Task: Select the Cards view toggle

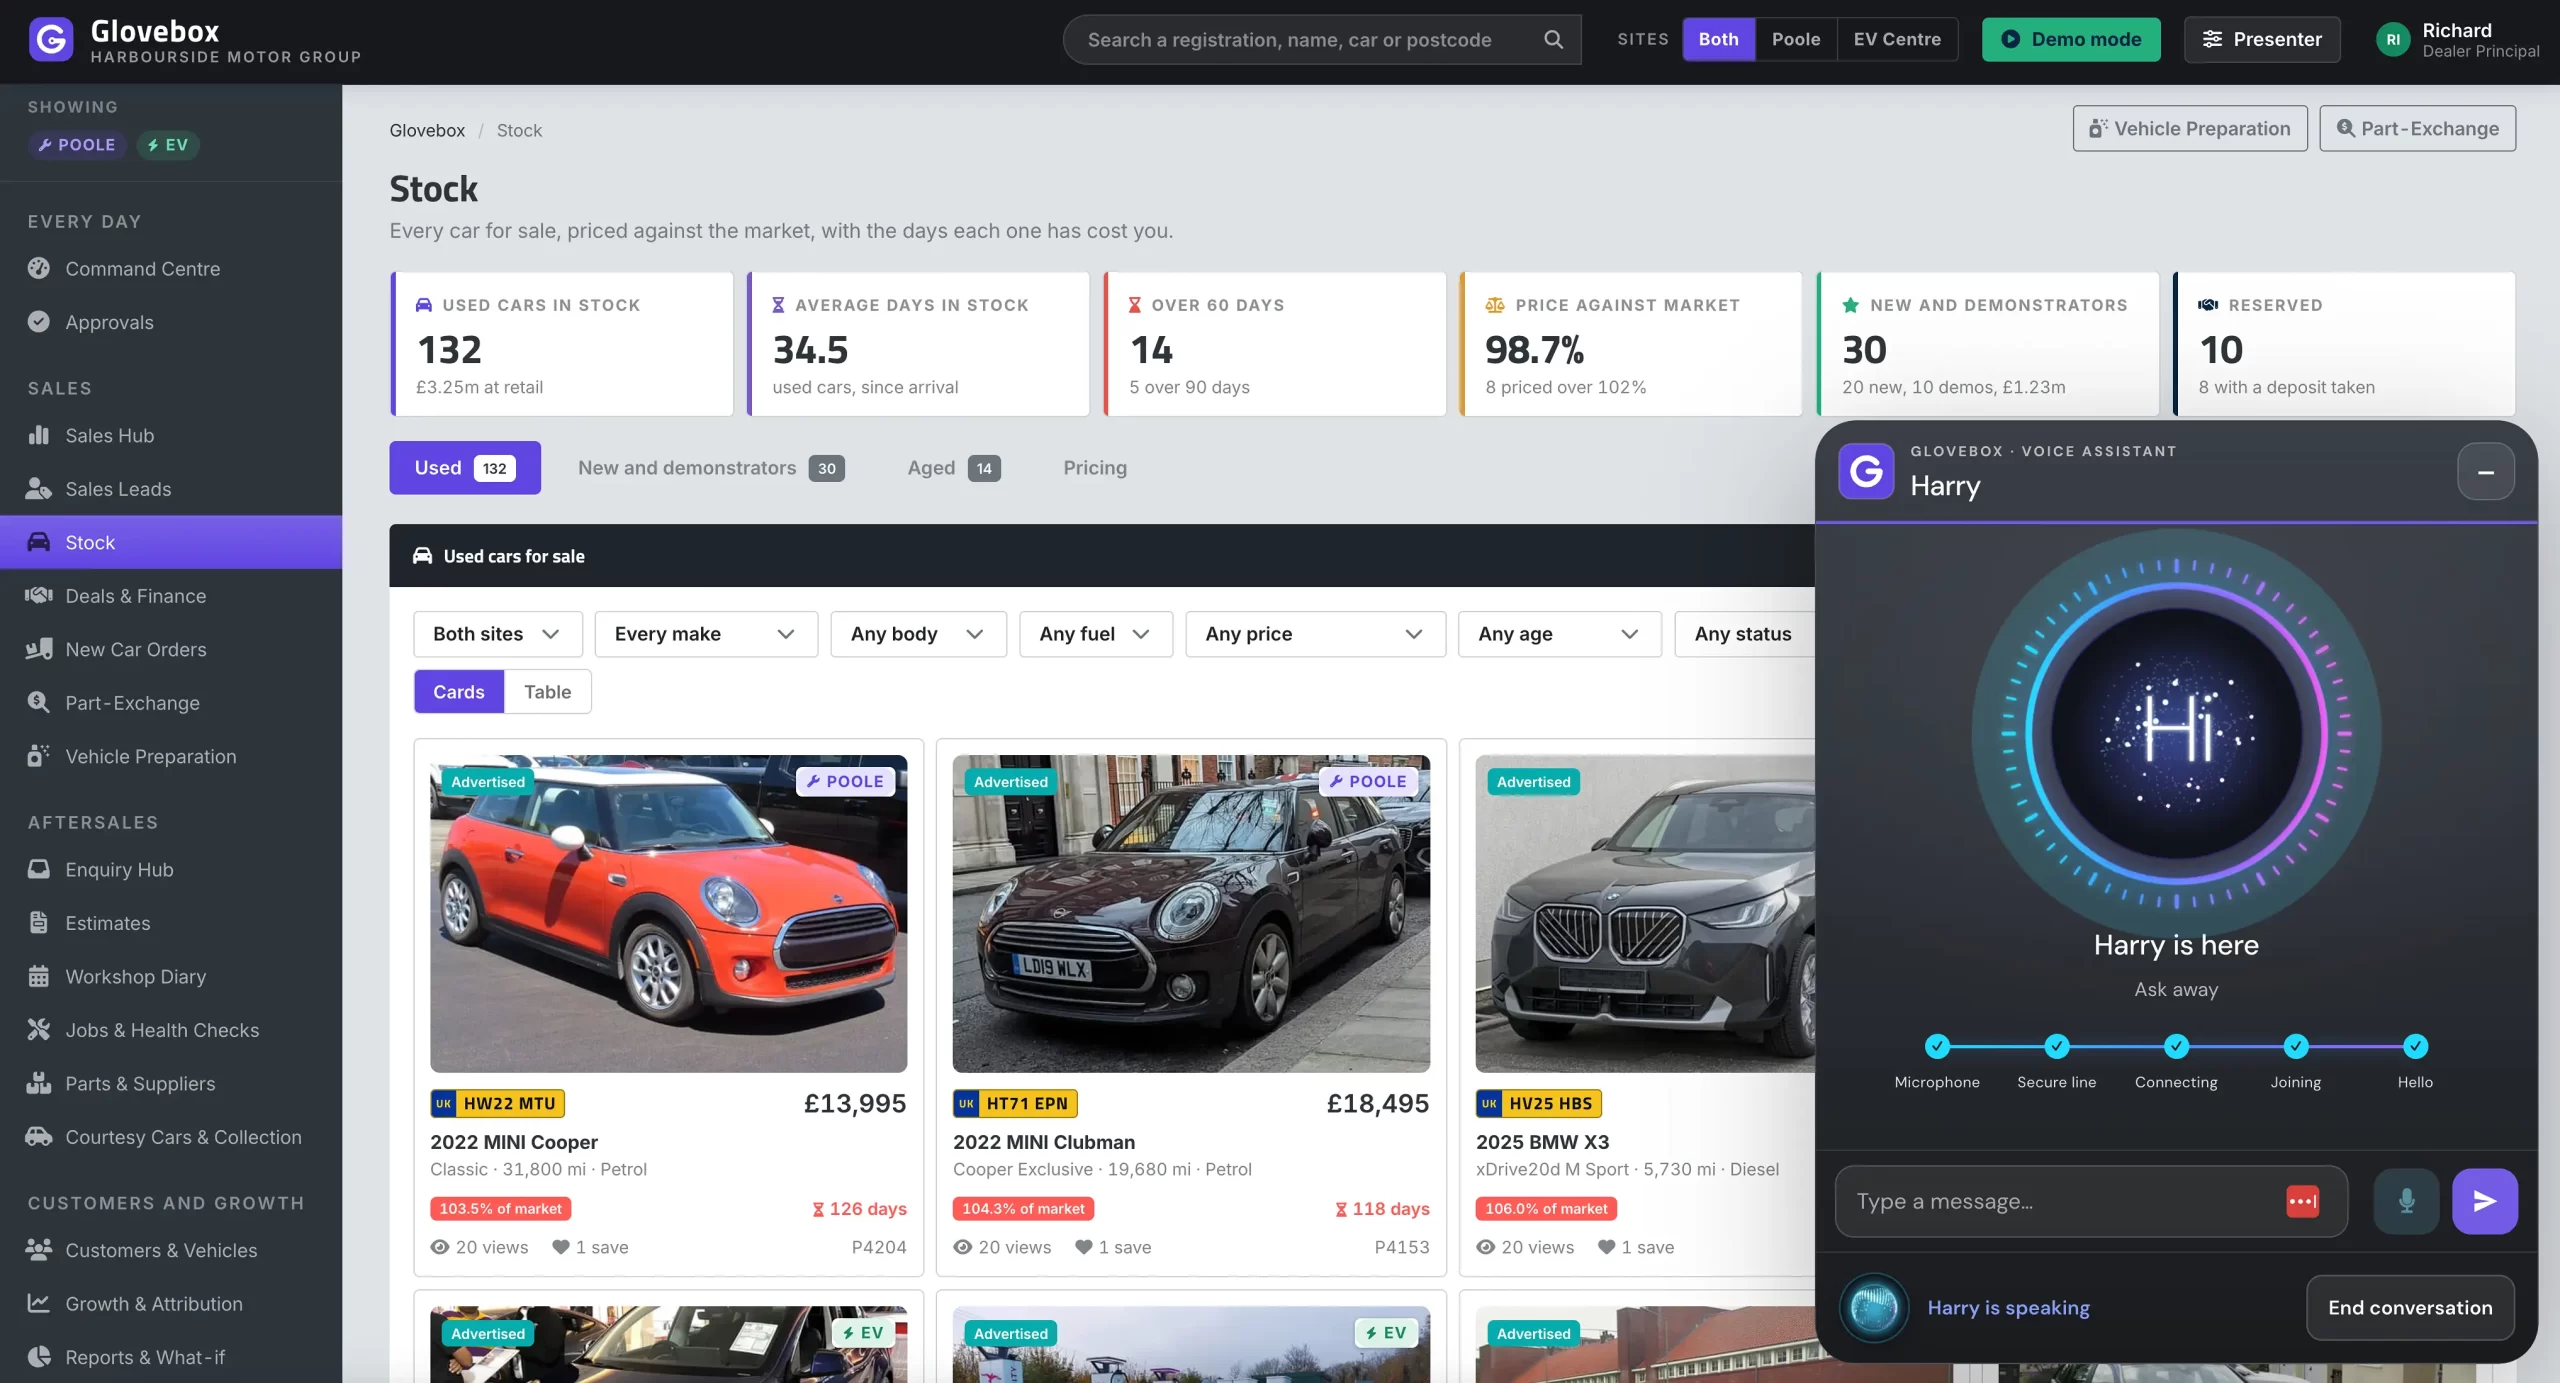Action: [x=459, y=692]
